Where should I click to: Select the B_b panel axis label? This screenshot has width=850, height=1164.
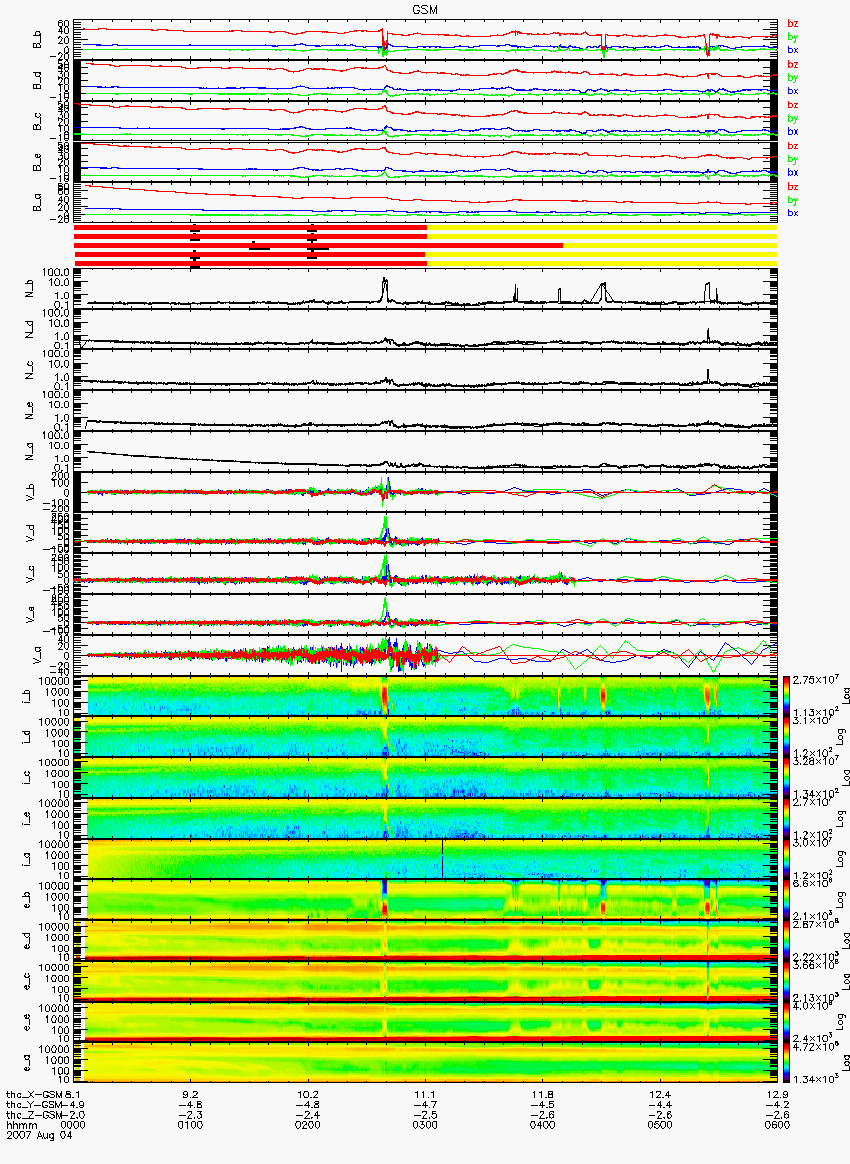click(x=37, y=39)
